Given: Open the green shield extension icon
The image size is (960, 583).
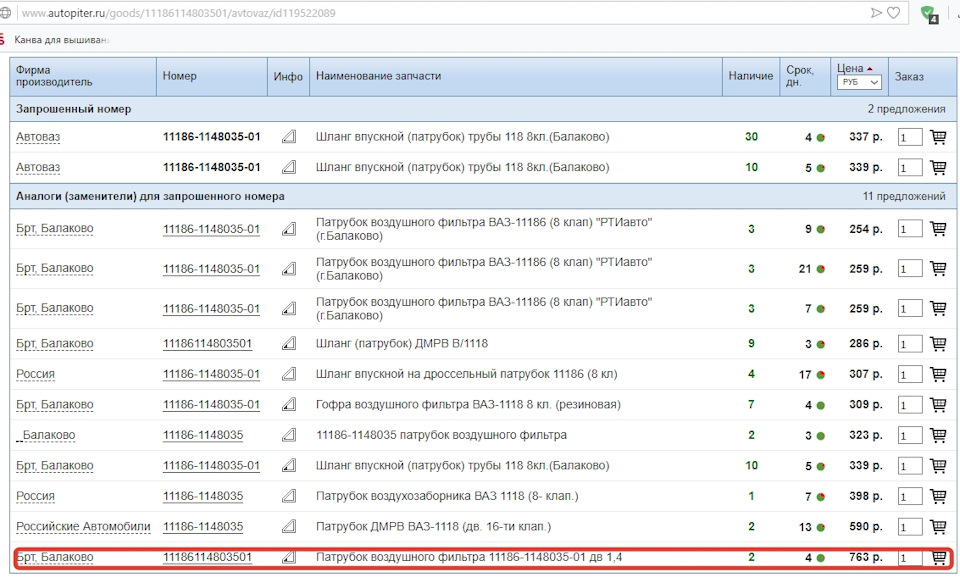Looking at the screenshot, I should pos(929,14).
